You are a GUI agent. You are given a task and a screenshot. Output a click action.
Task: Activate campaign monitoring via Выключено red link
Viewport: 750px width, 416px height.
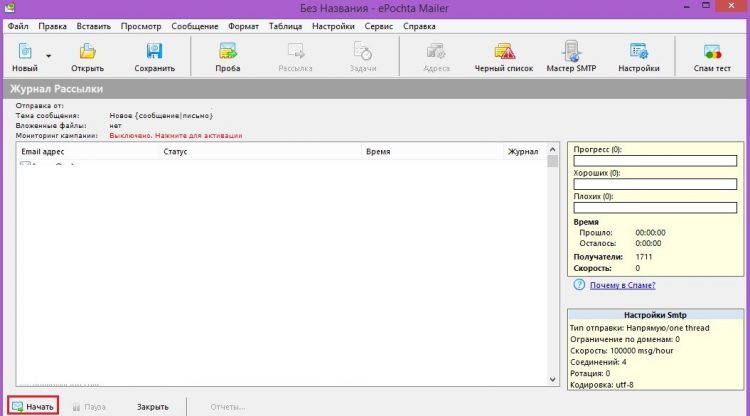click(176, 136)
